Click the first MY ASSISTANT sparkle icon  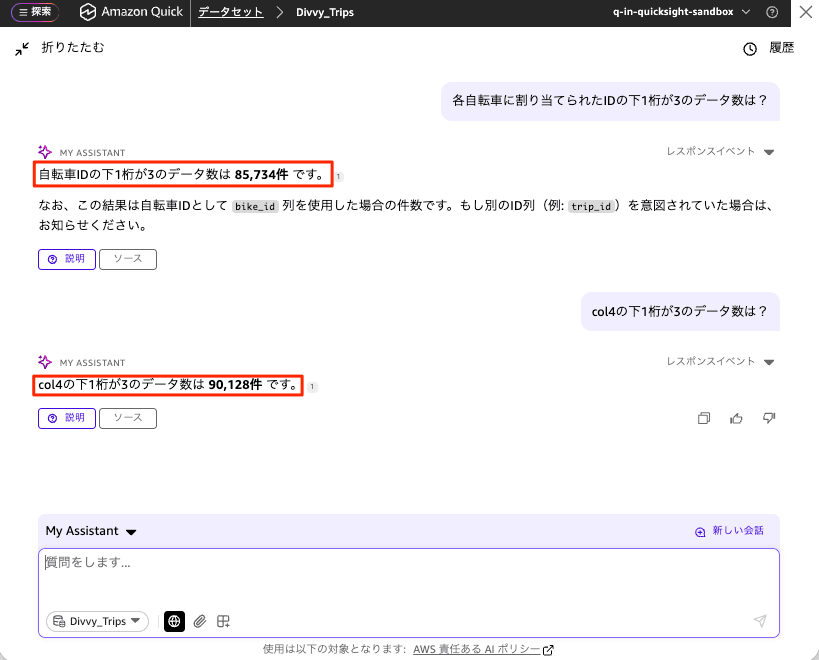coord(45,152)
